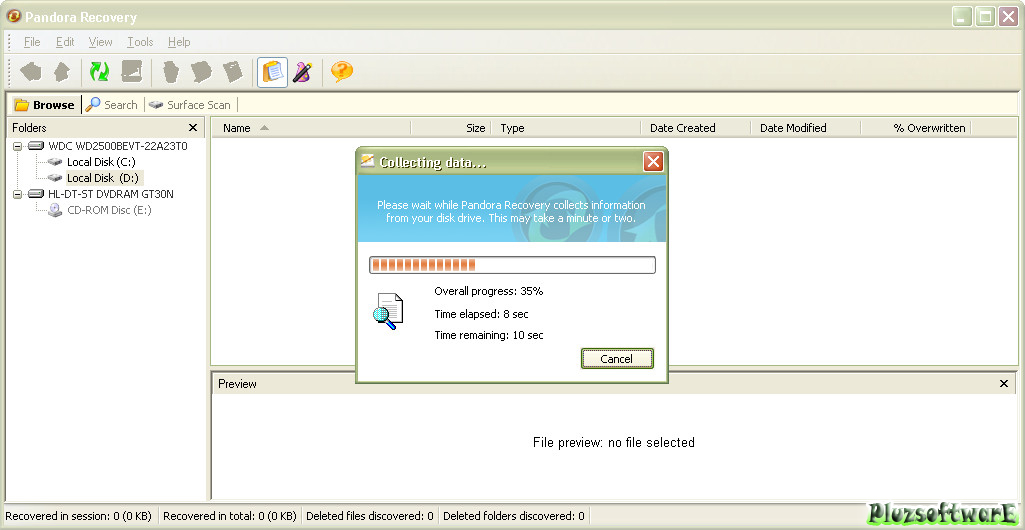Viewport: 1025px width, 530px height.
Task: Sort by the Date Modified column
Action: [x=806, y=128]
